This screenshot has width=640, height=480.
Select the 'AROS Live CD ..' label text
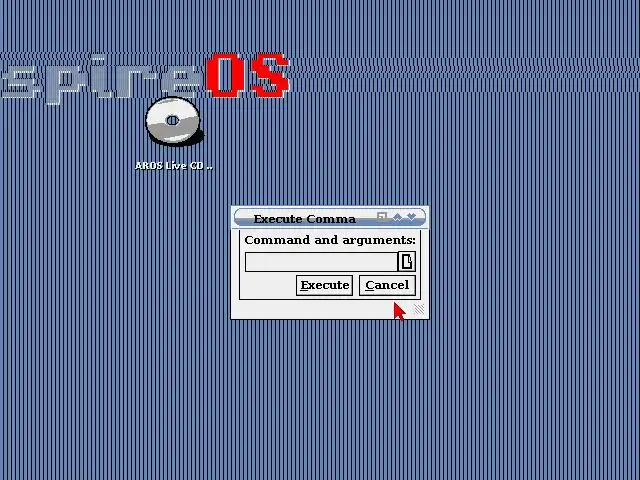(x=174, y=166)
